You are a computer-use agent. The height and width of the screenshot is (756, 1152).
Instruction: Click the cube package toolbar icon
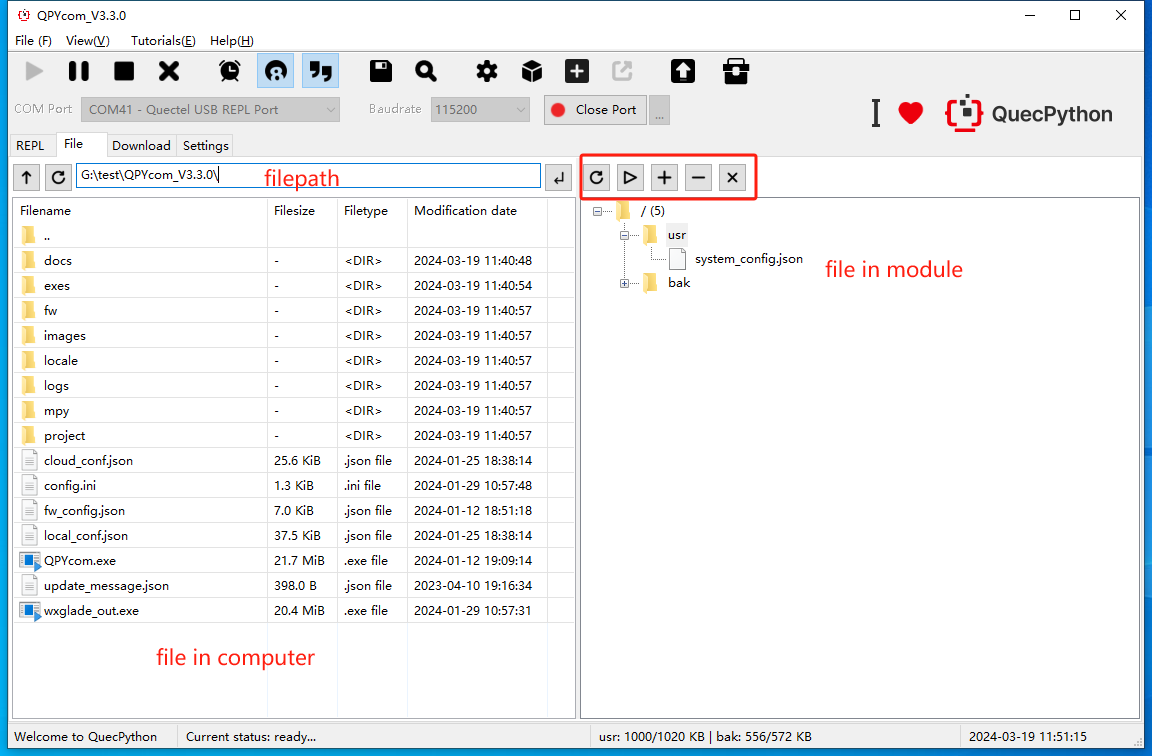[532, 71]
